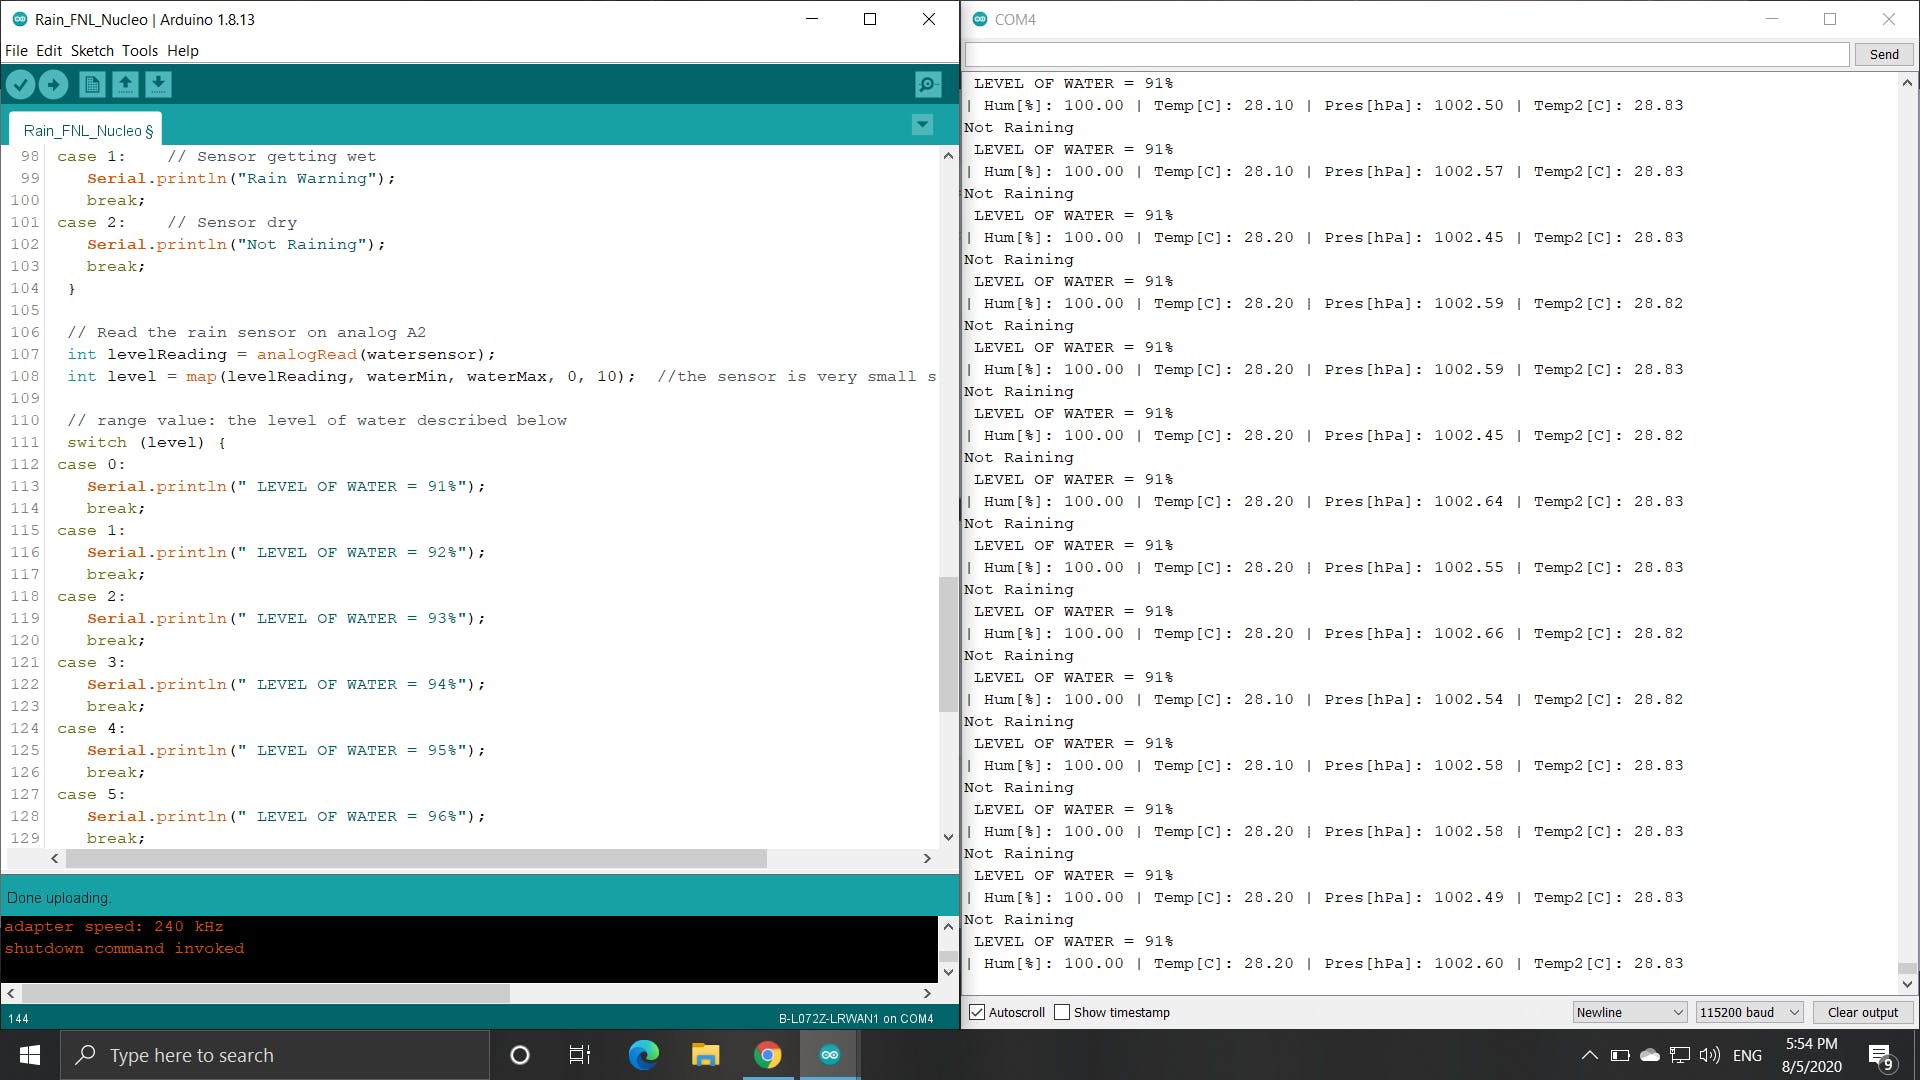The image size is (1920, 1080).
Task: Click the Verify (checkmark) button
Action: coord(21,84)
